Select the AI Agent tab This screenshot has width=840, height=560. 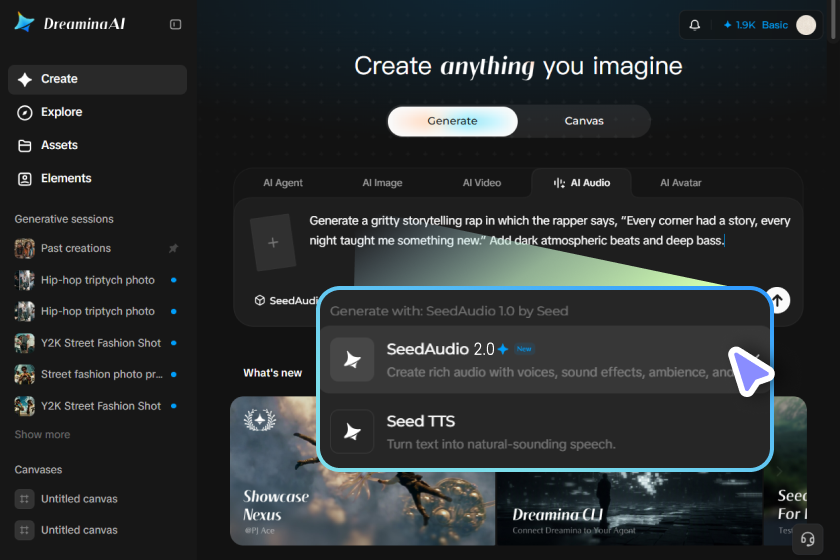(283, 183)
